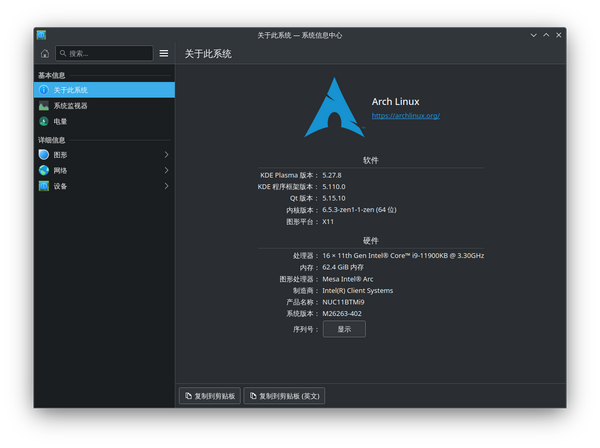Open 系统监视器 sidebar entry
The width and height of the screenshot is (600, 448).
pyautogui.click(x=104, y=106)
